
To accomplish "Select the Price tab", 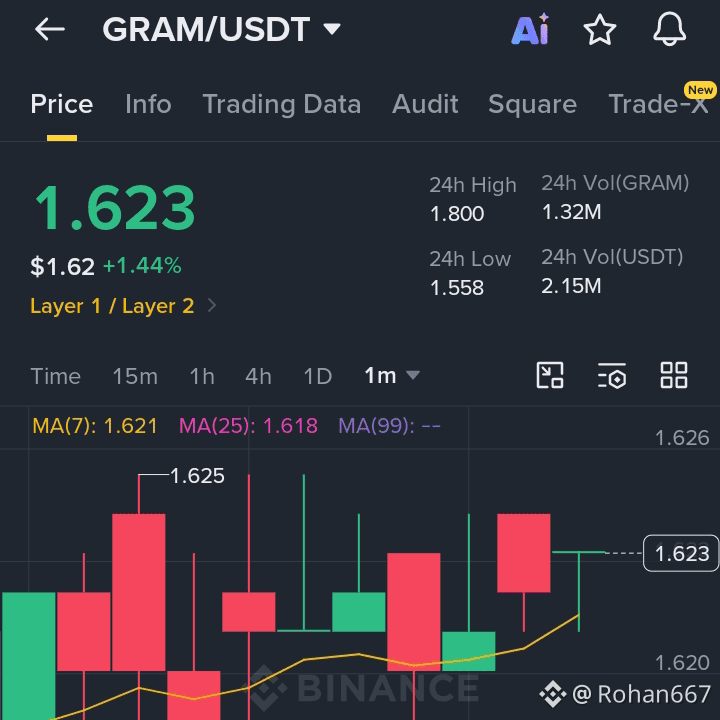I will click(x=62, y=104).
